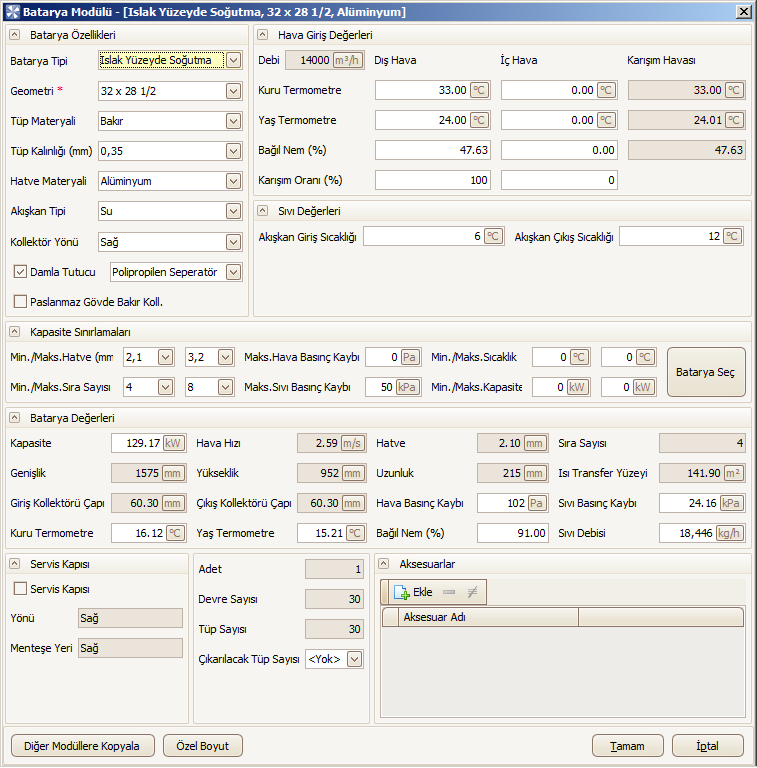Open the Kollektör Yönü dropdown
The width and height of the screenshot is (757, 768).
click(x=234, y=242)
